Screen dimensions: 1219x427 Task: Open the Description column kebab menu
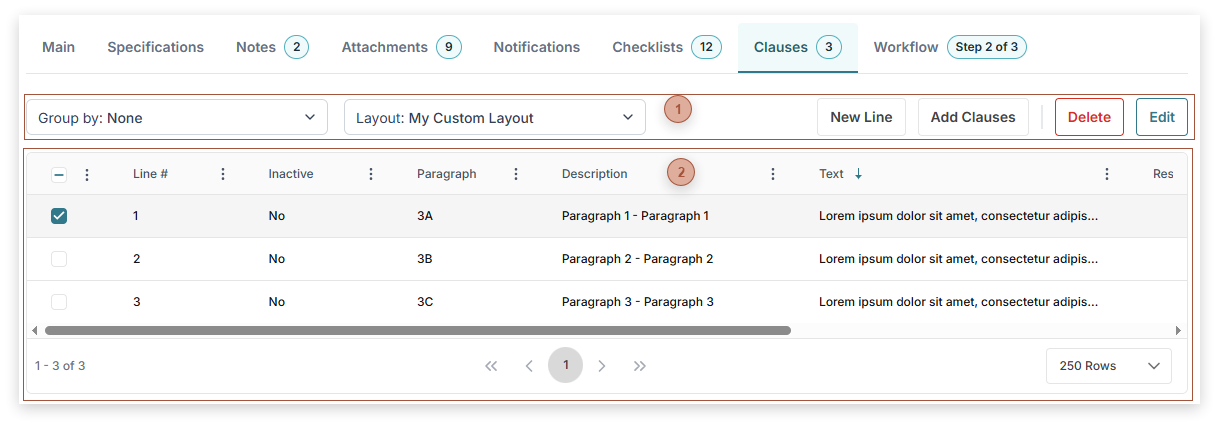click(773, 174)
